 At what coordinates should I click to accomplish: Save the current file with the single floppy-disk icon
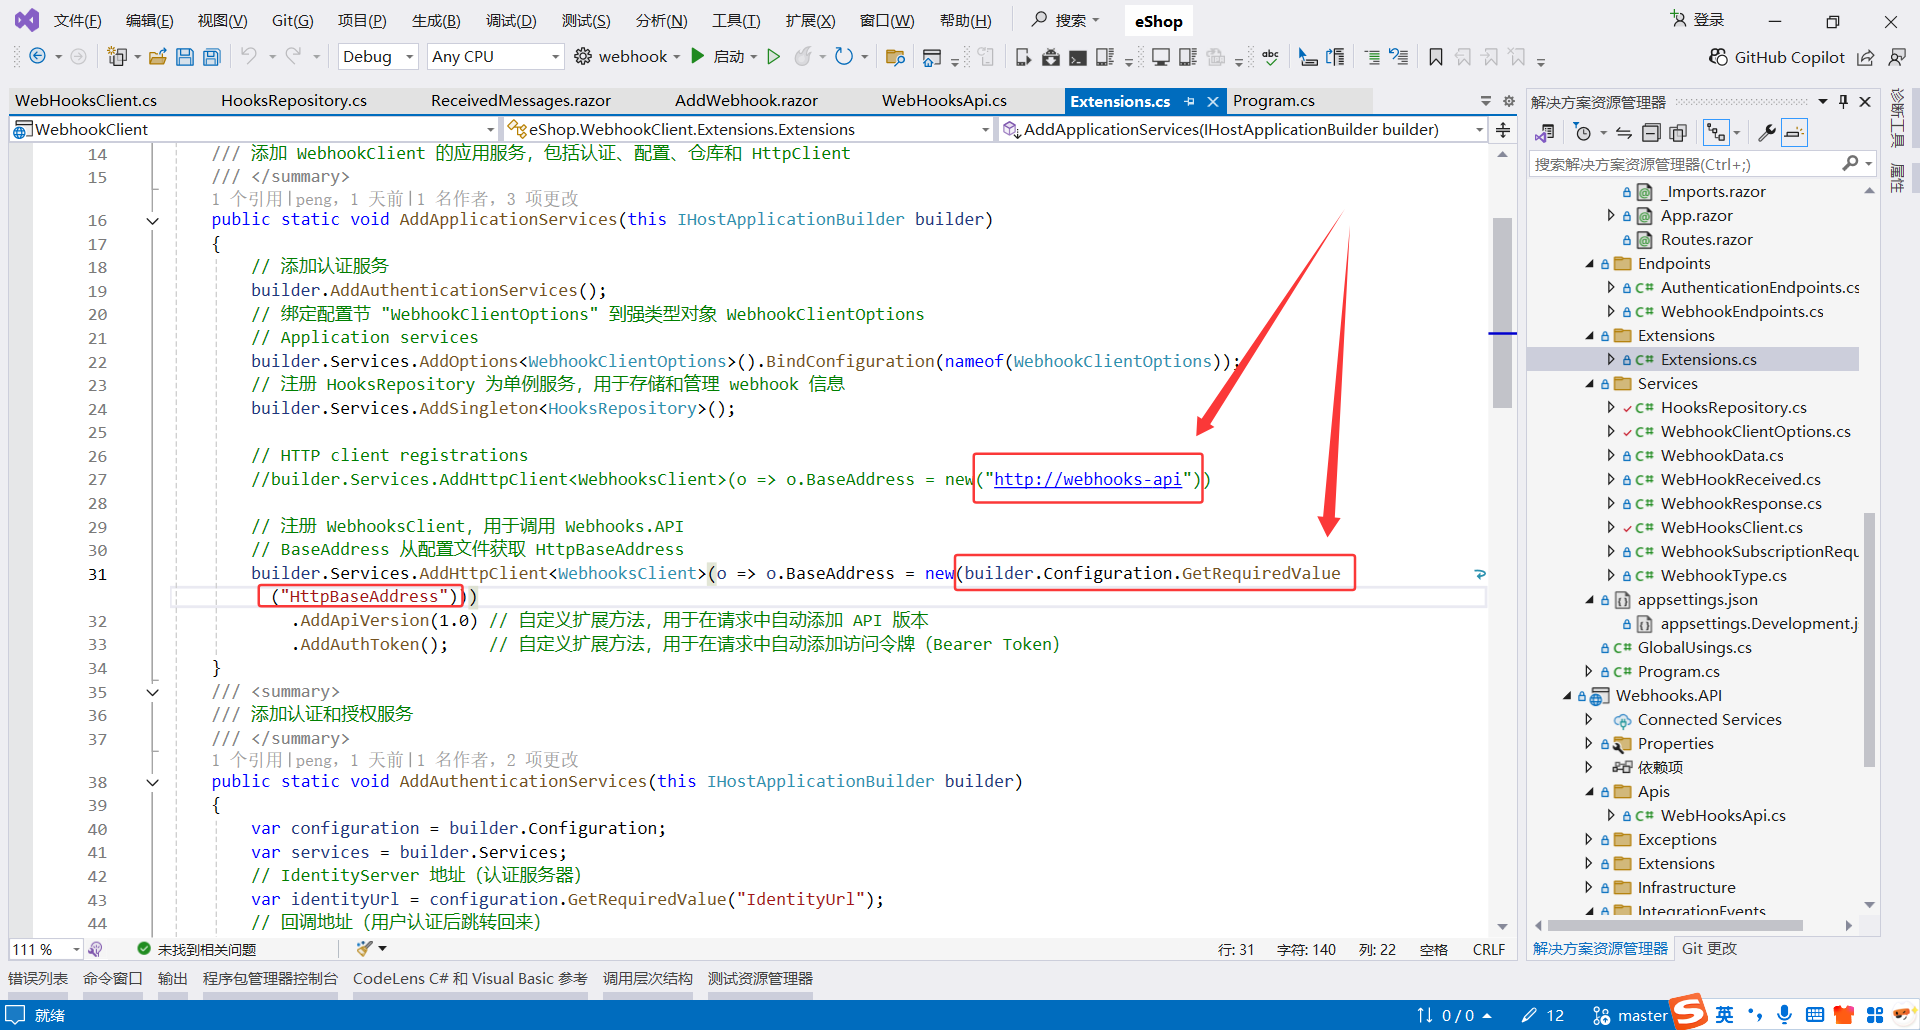click(185, 57)
